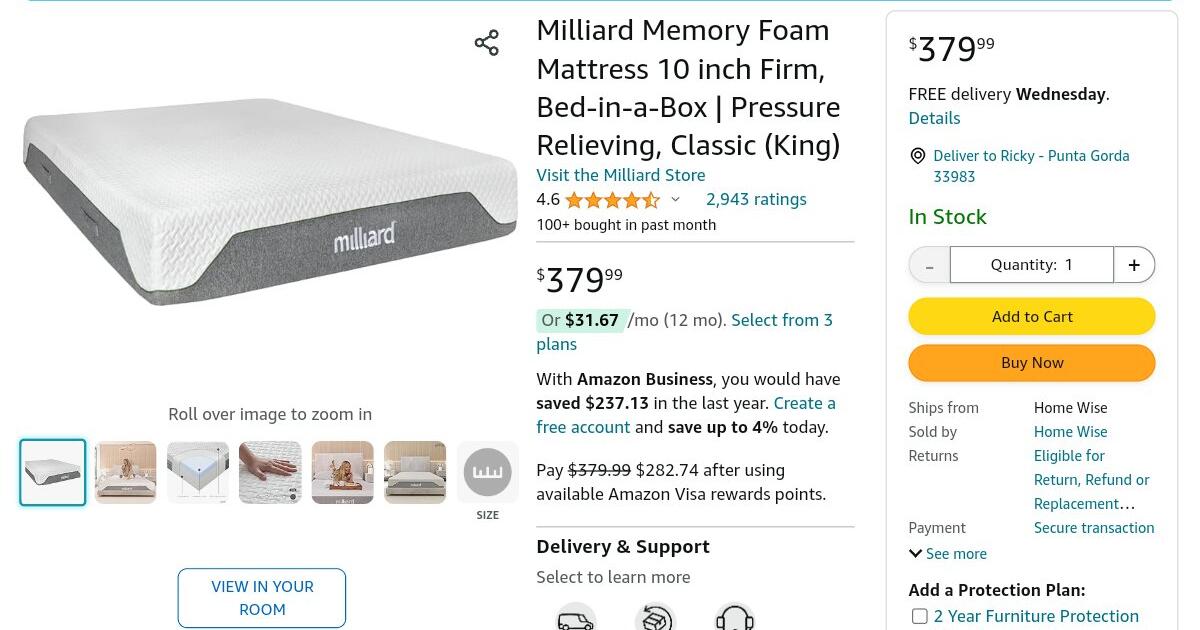Viewport: 1200px width, 630px height.
Task: Check the 2 Year Furniture Protection box
Action: (x=919, y=616)
